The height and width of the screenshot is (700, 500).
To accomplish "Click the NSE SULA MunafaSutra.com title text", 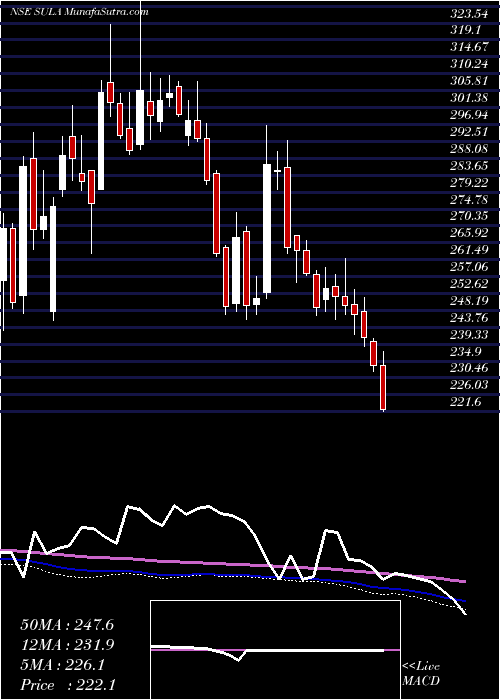I will [79, 12].
